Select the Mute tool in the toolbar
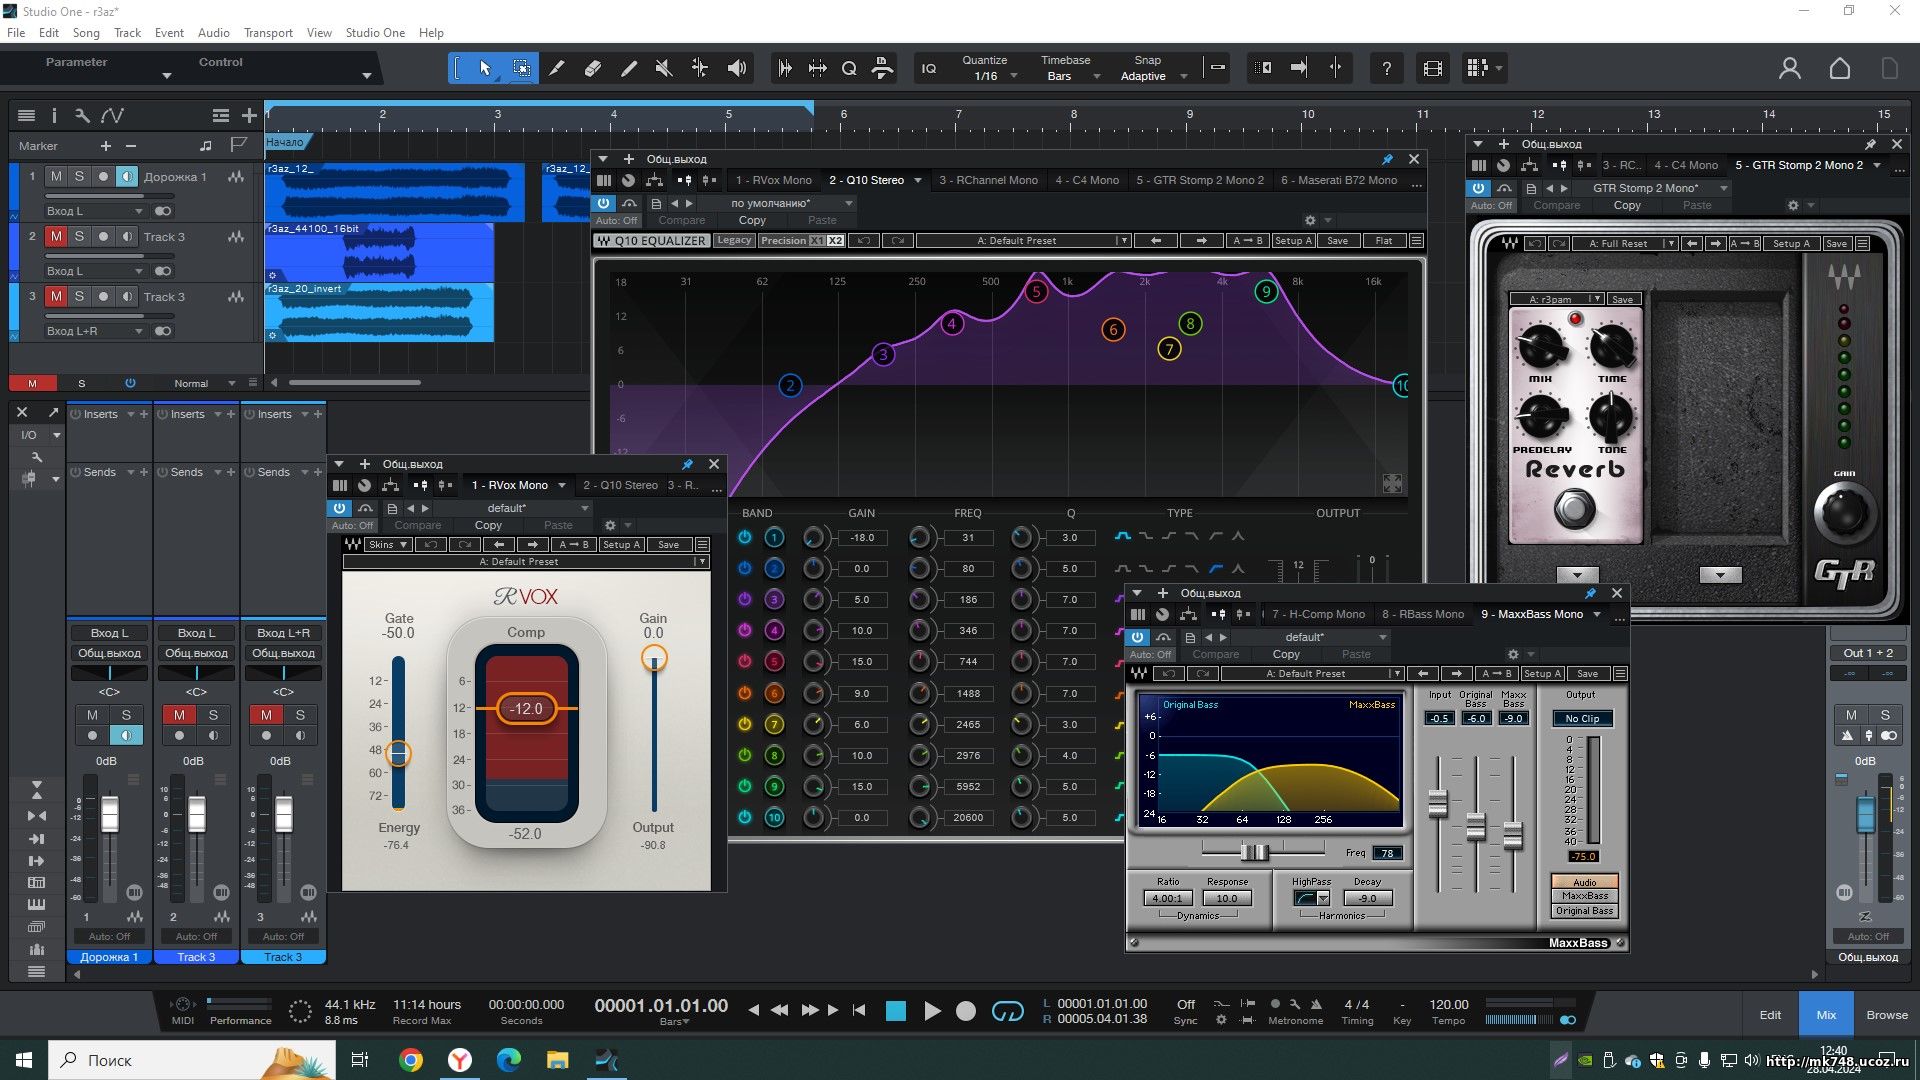The image size is (1920, 1080). [664, 68]
